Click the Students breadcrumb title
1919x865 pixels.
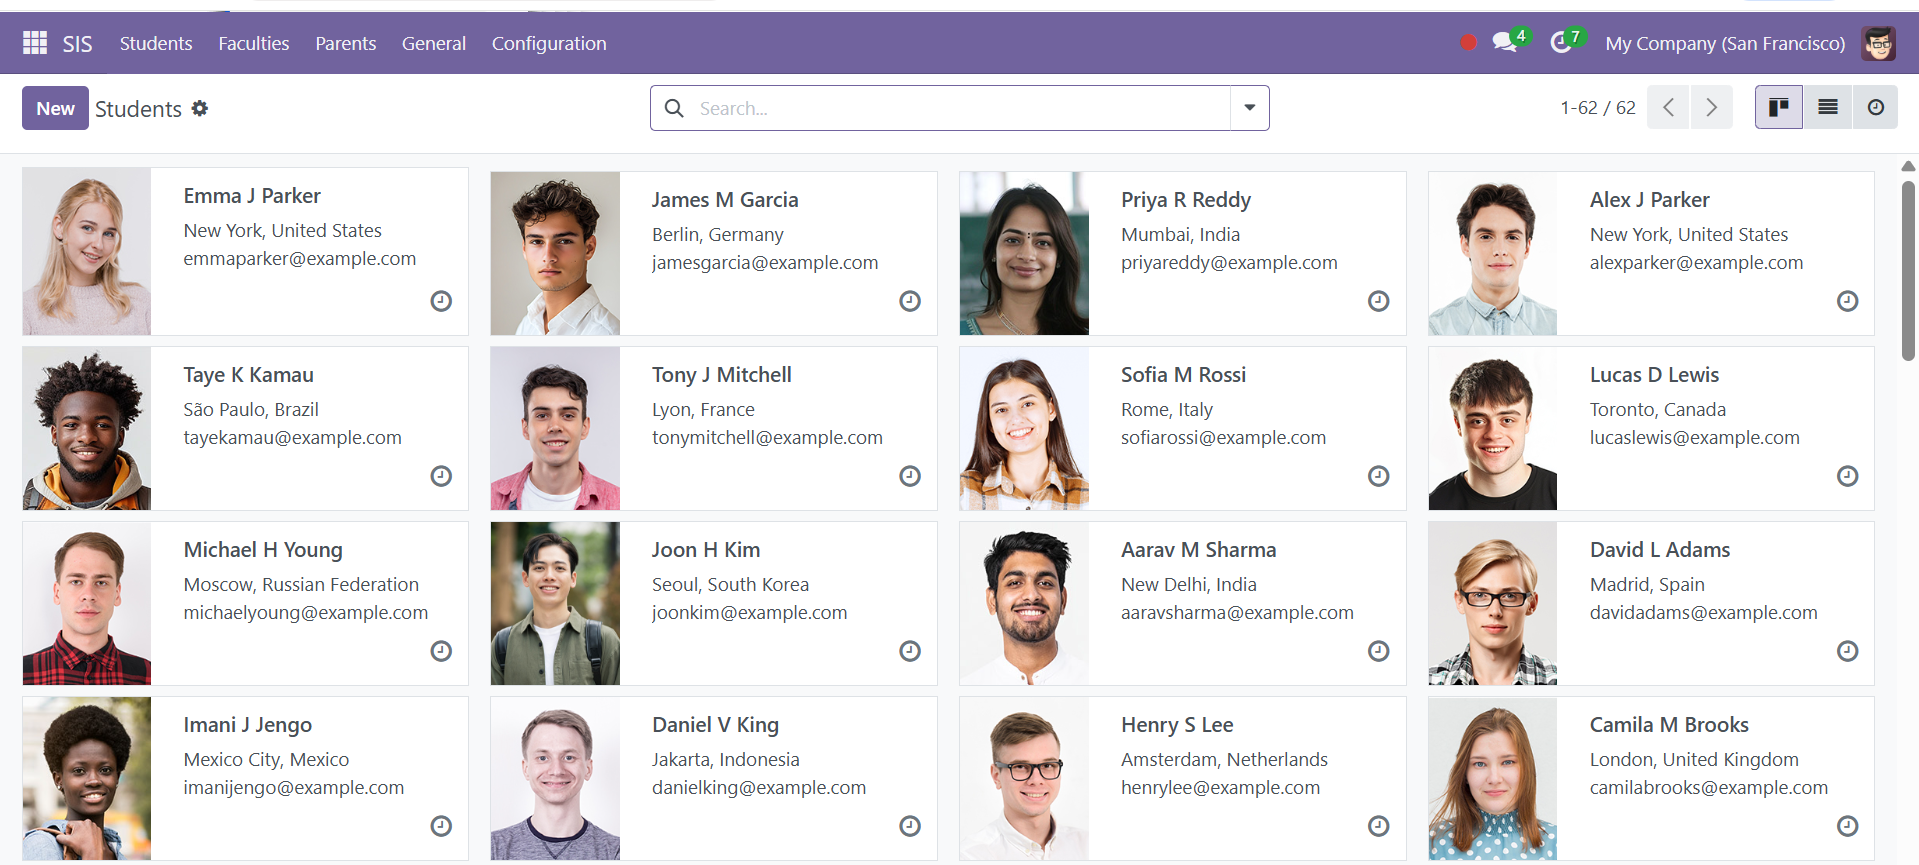[x=138, y=108]
